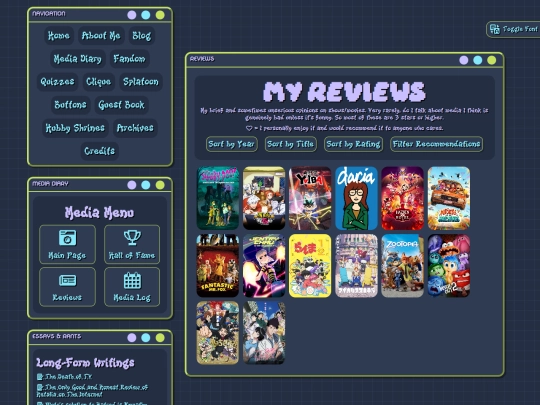Open The Death of TV essay link
The image size is (540, 405).
click(x=68, y=377)
